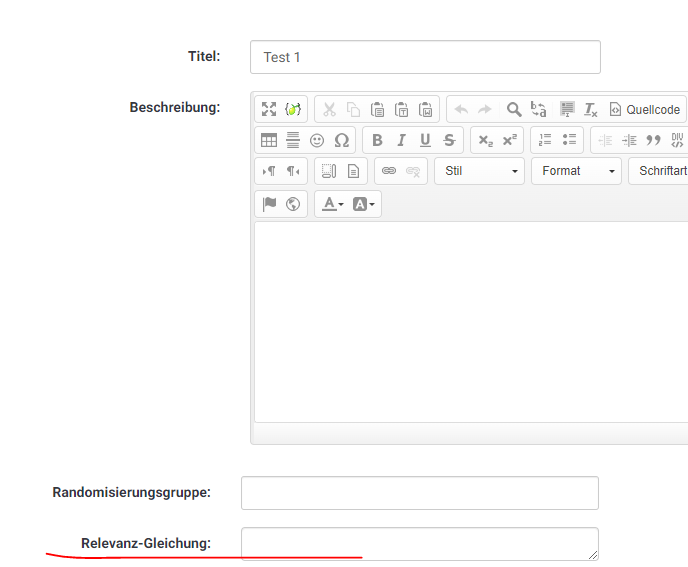Image resolution: width=688 pixels, height=567 pixels.
Task: Open the Schriftart font dropdown
Action: point(658,171)
